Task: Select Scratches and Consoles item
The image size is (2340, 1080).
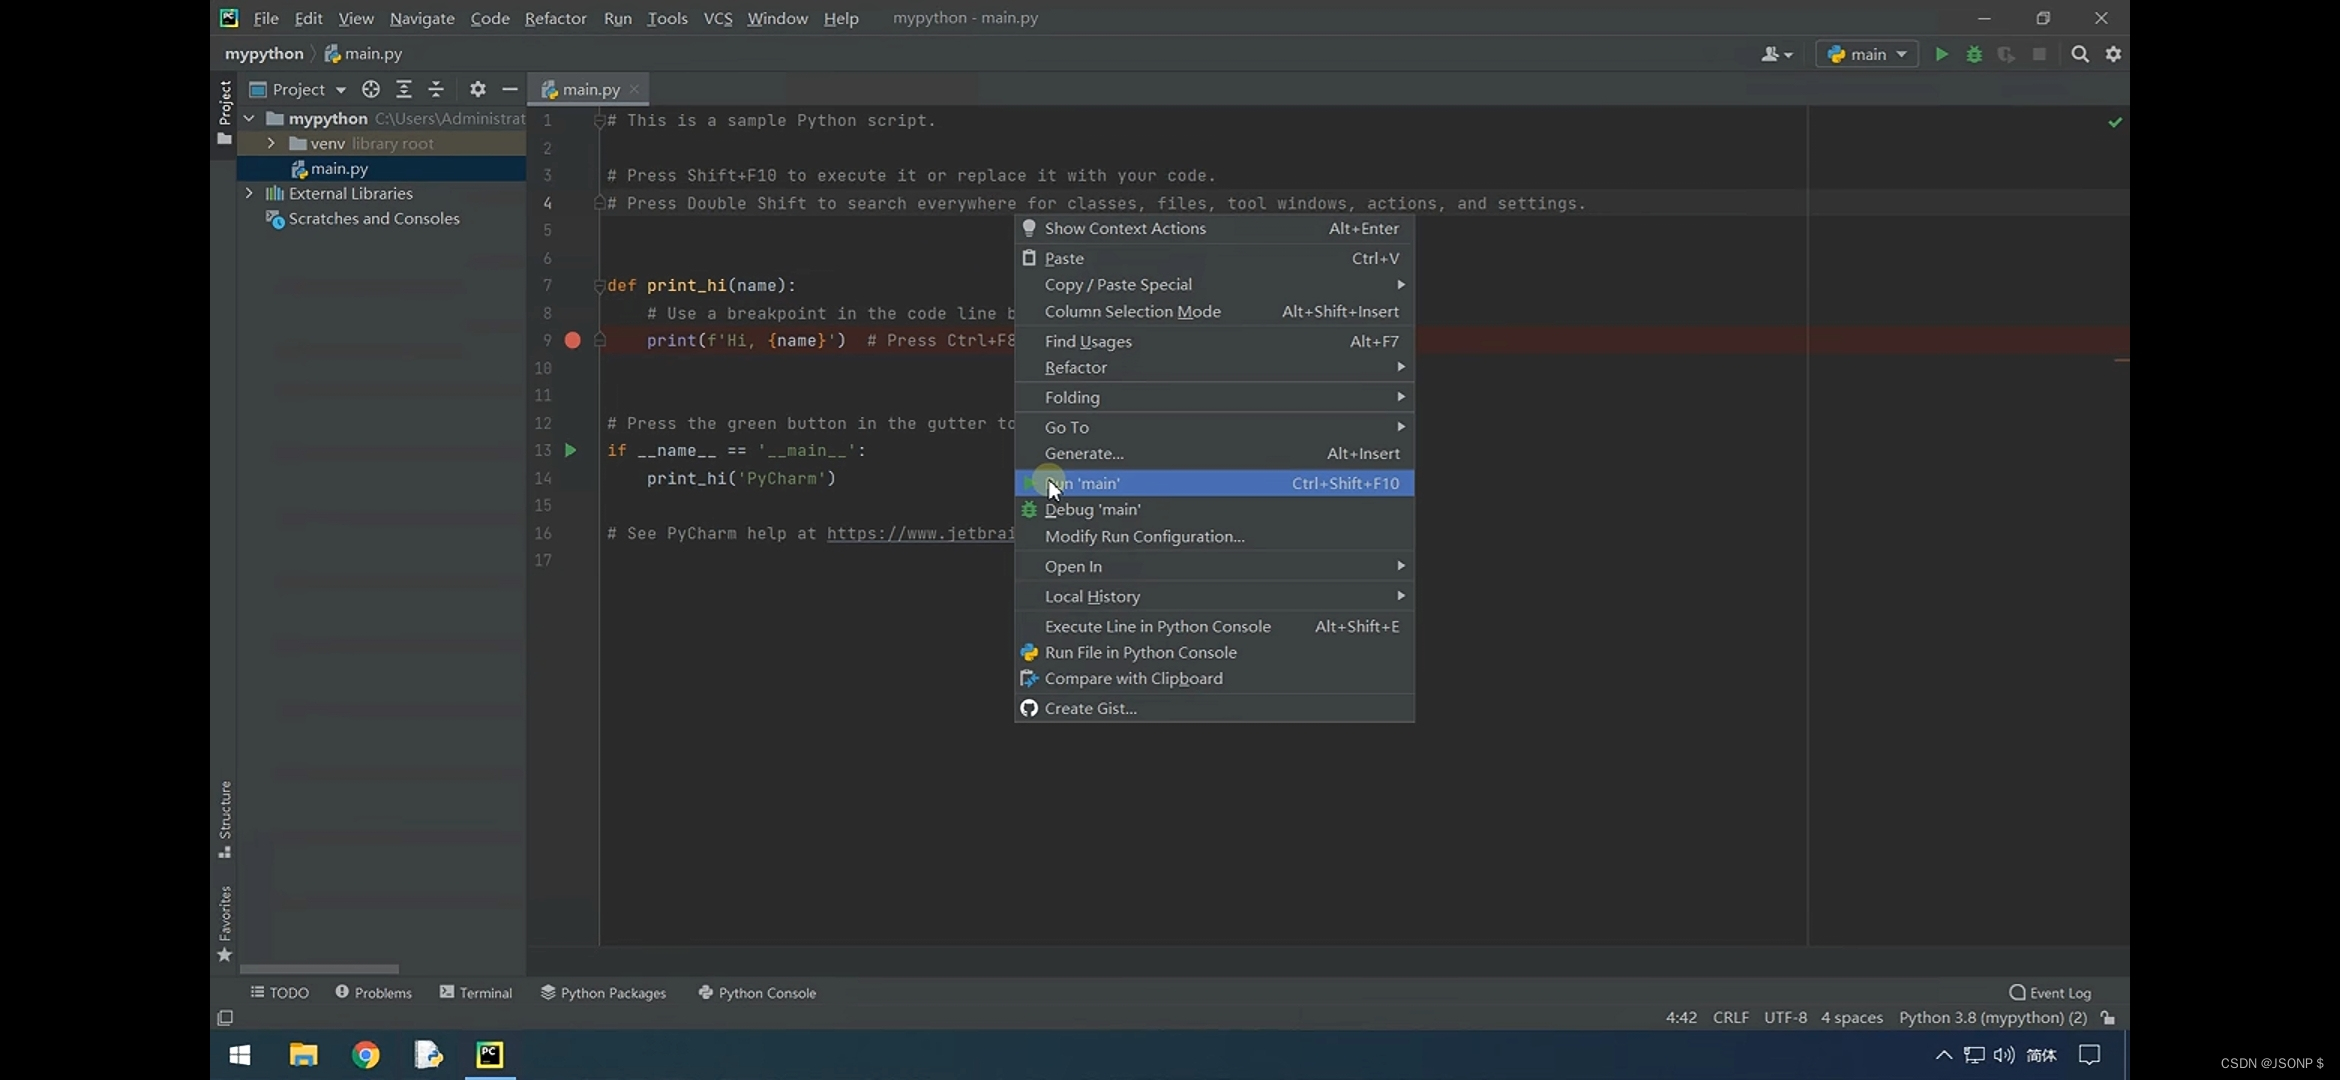Action: pos(374,218)
